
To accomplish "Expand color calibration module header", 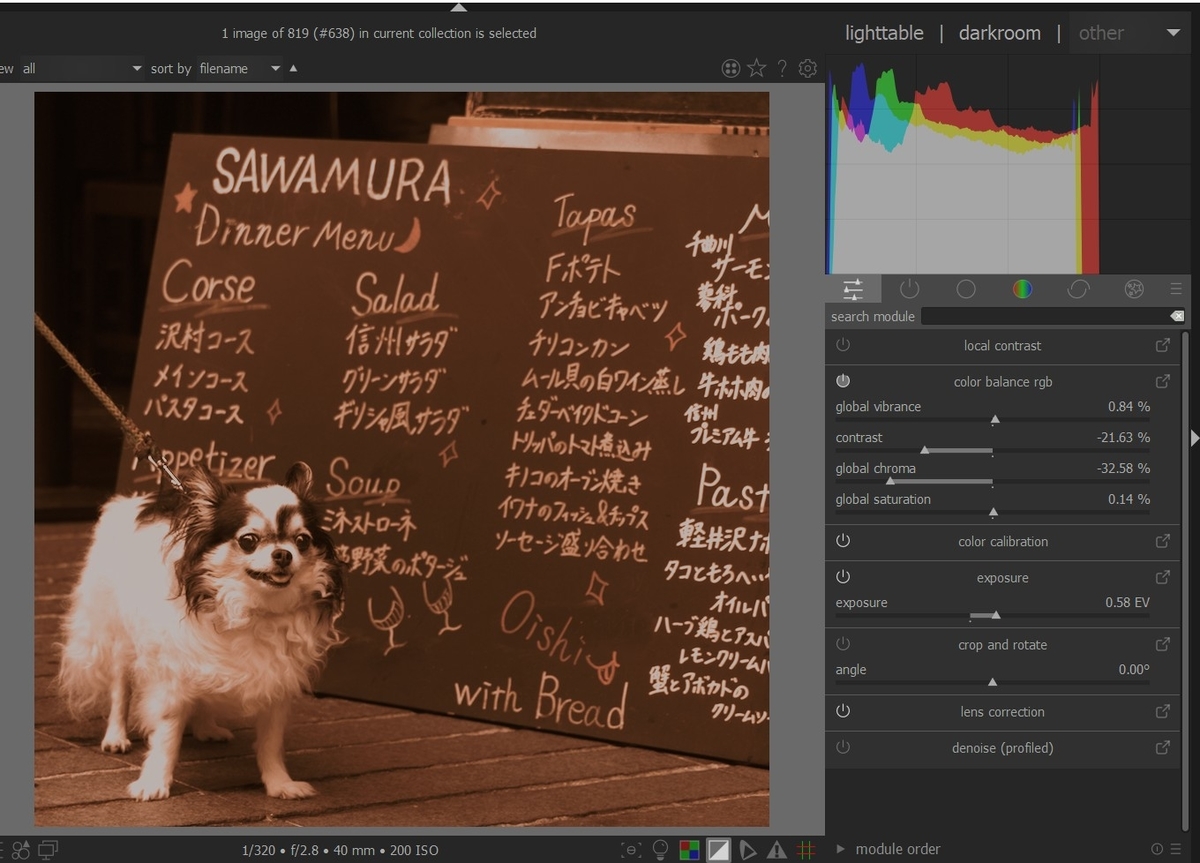I will tap(1002, 541).
